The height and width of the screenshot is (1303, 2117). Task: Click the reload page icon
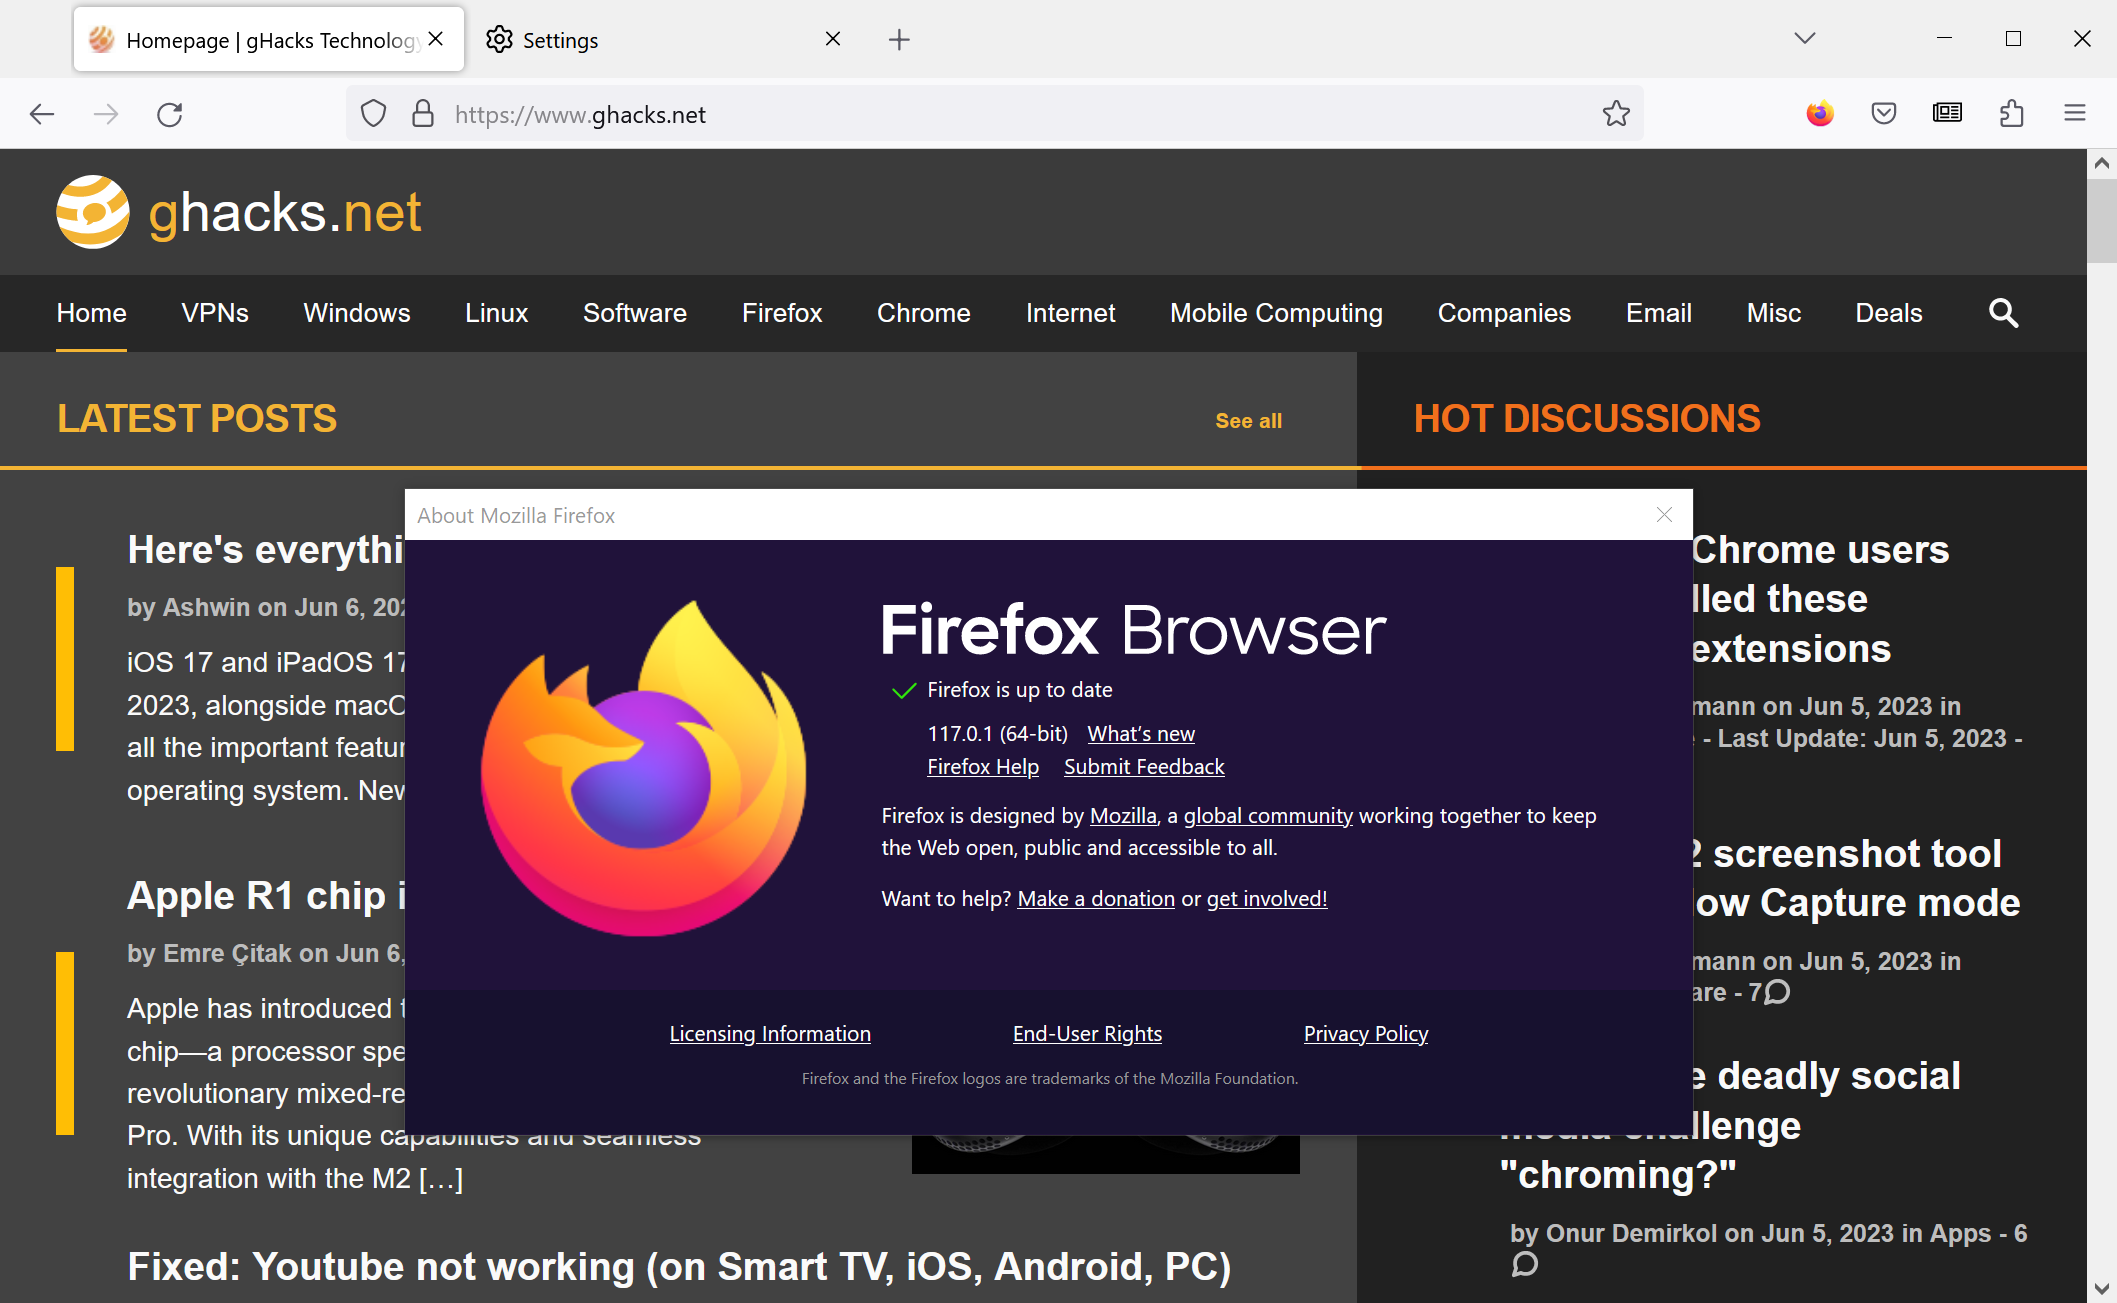pos(169,113)
